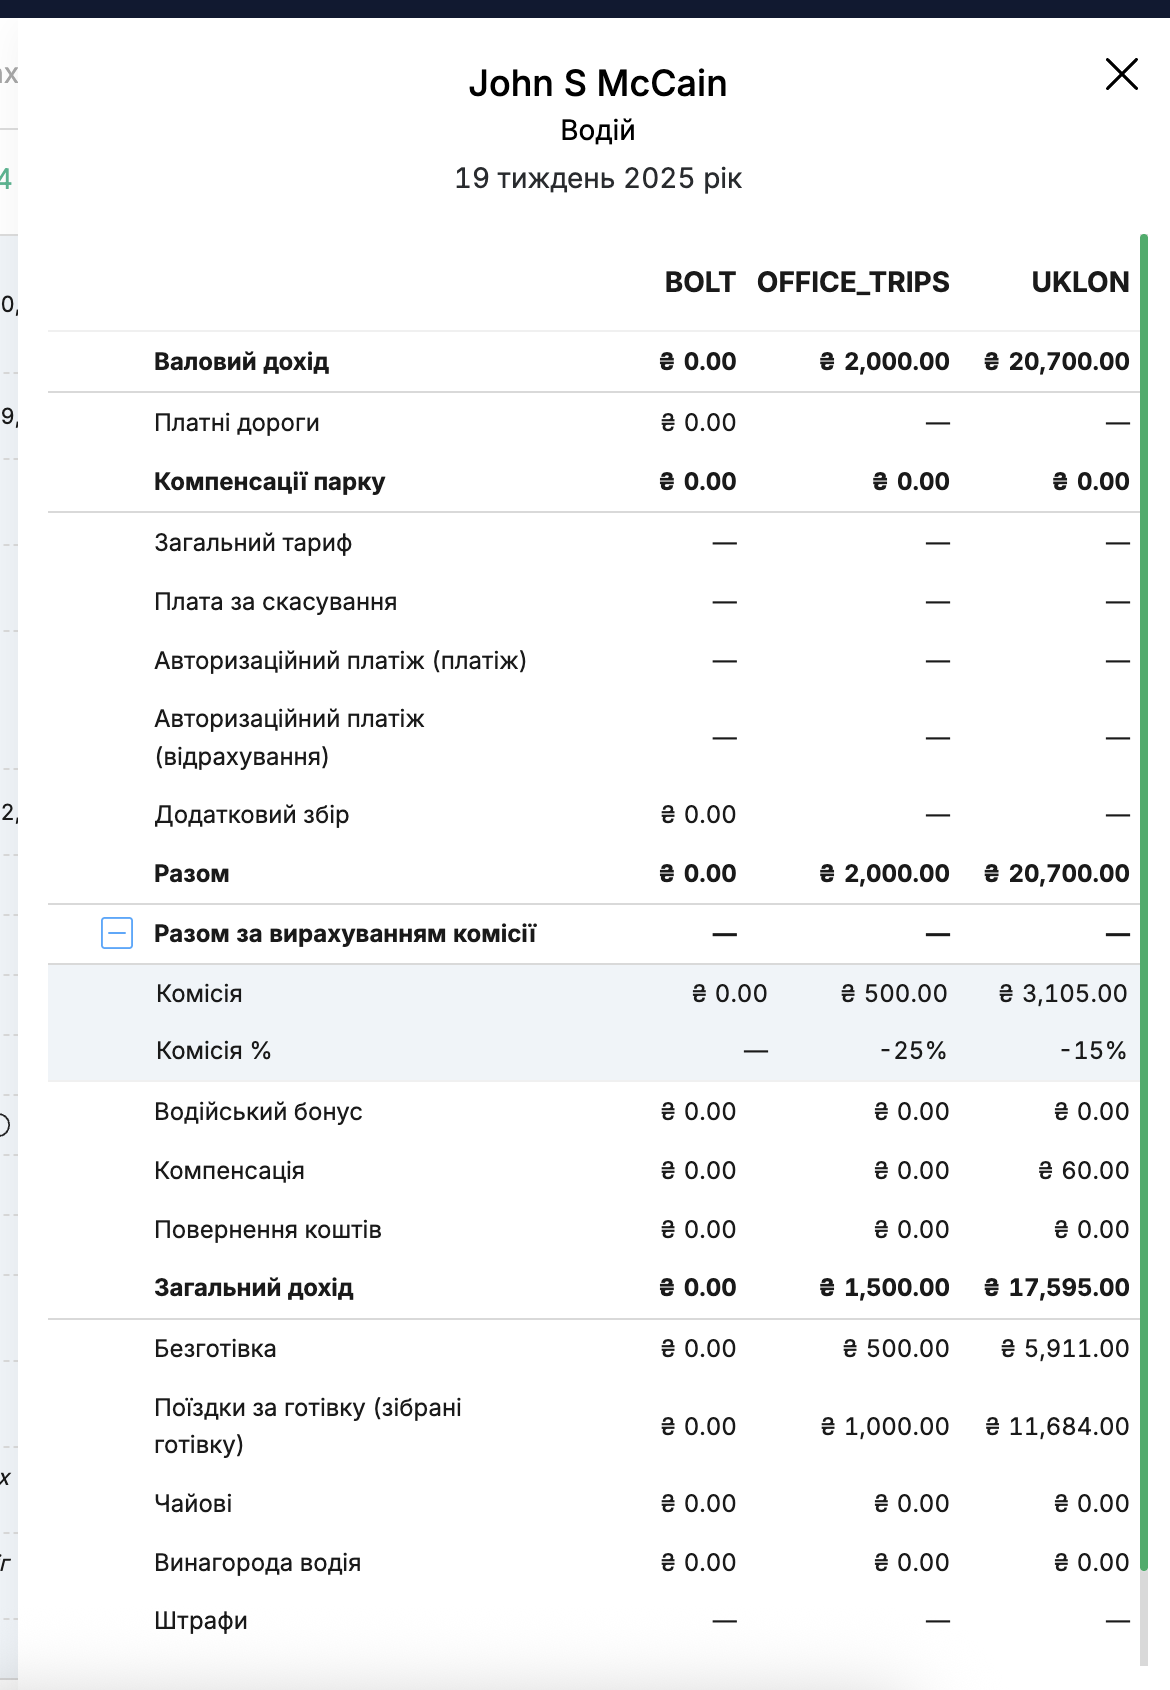
Task: Click the 'Комісія %' row label
Action: pyautogui.click(x=214, y=1050)
